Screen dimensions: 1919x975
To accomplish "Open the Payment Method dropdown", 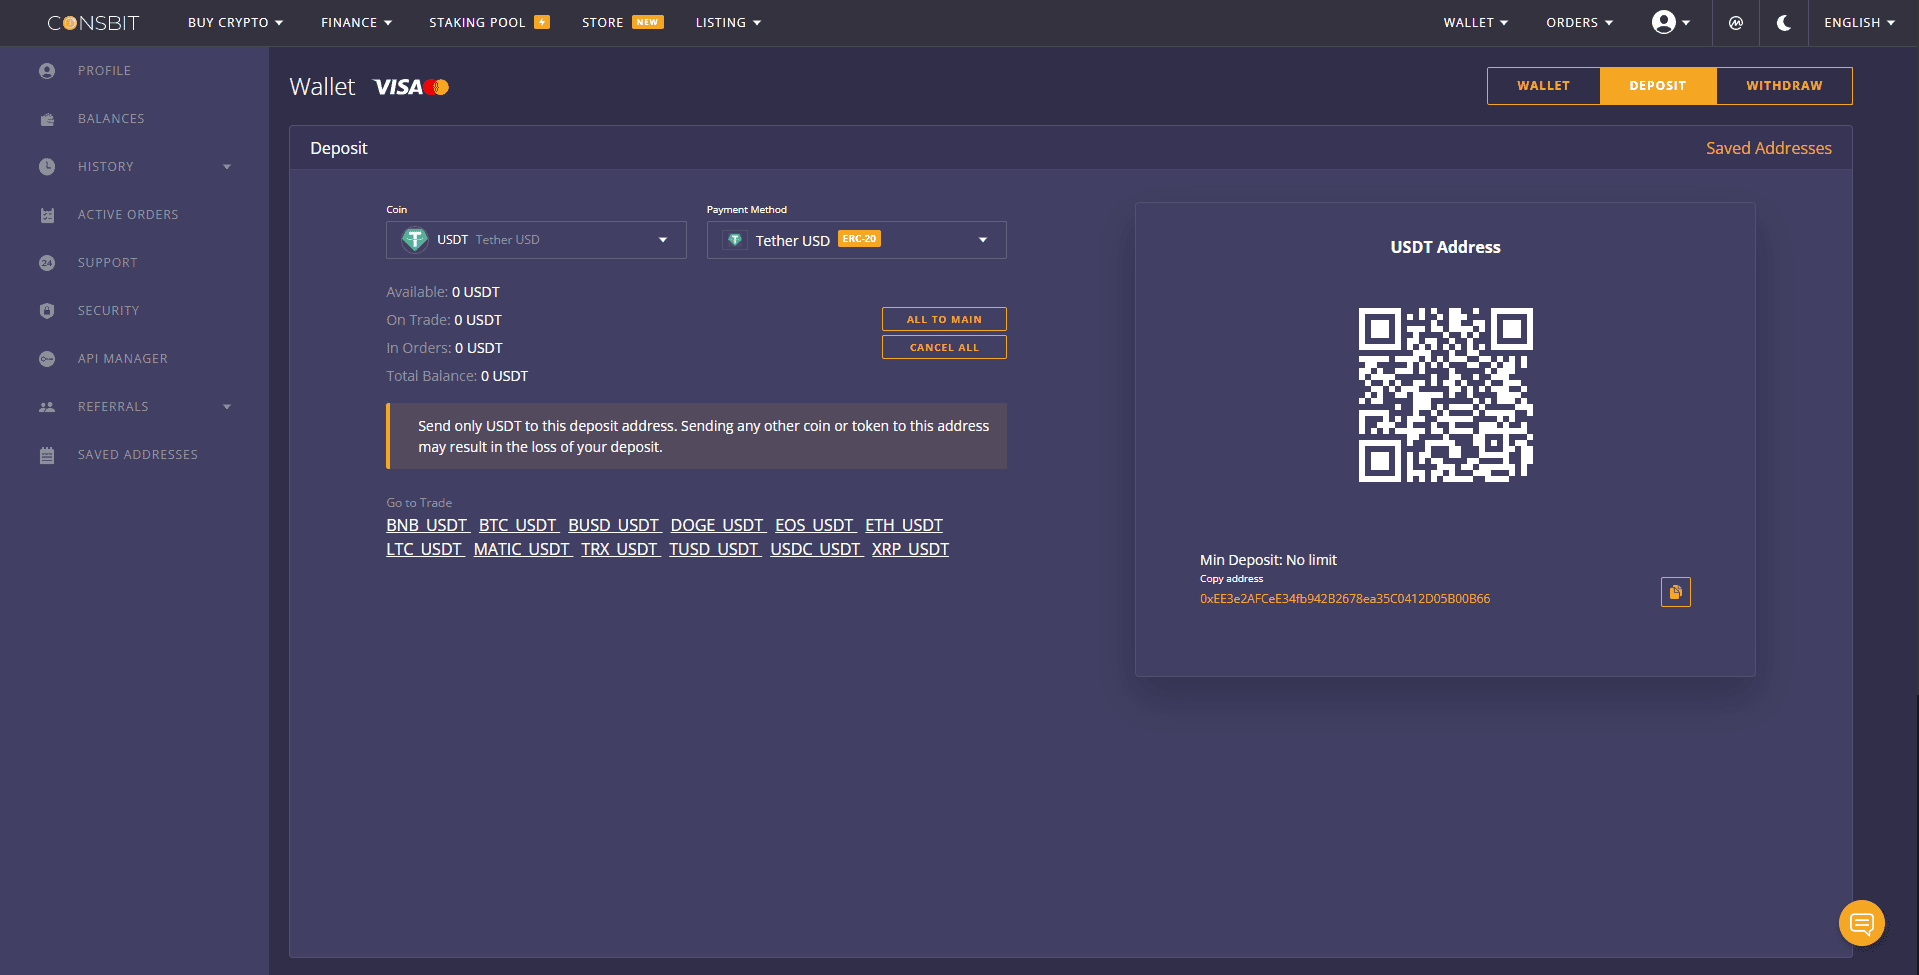I will [856, 240].
